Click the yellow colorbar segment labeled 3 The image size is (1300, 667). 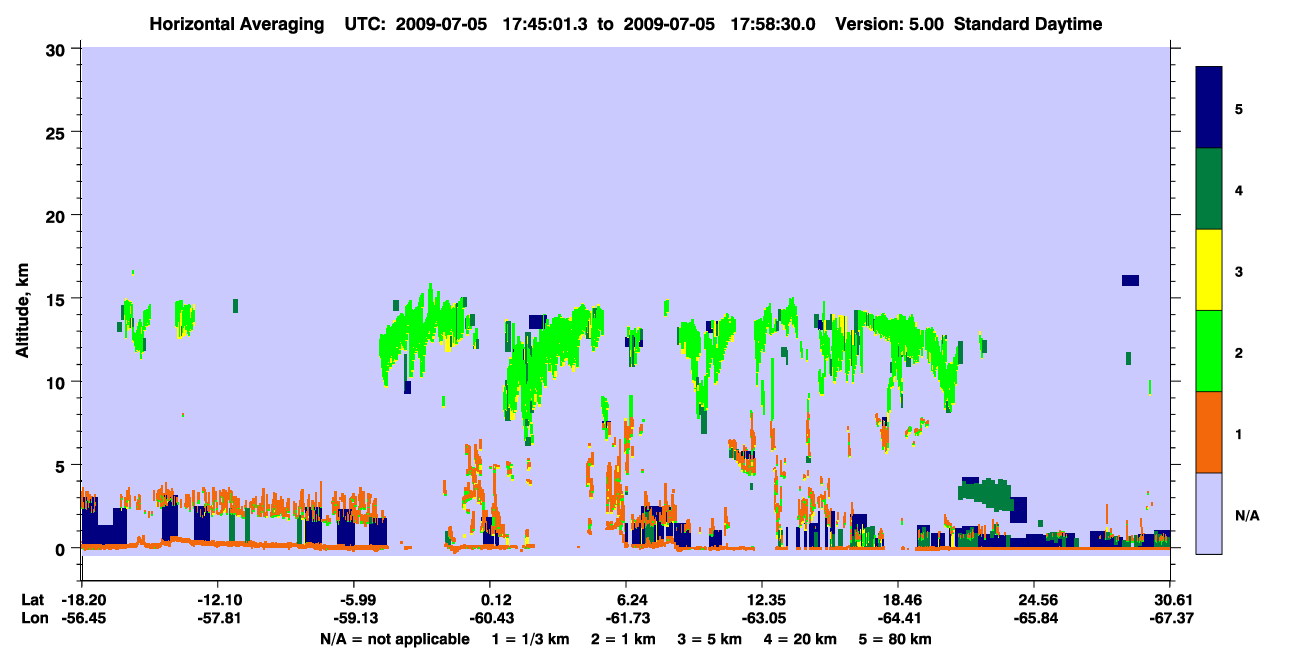[1209, 270]
